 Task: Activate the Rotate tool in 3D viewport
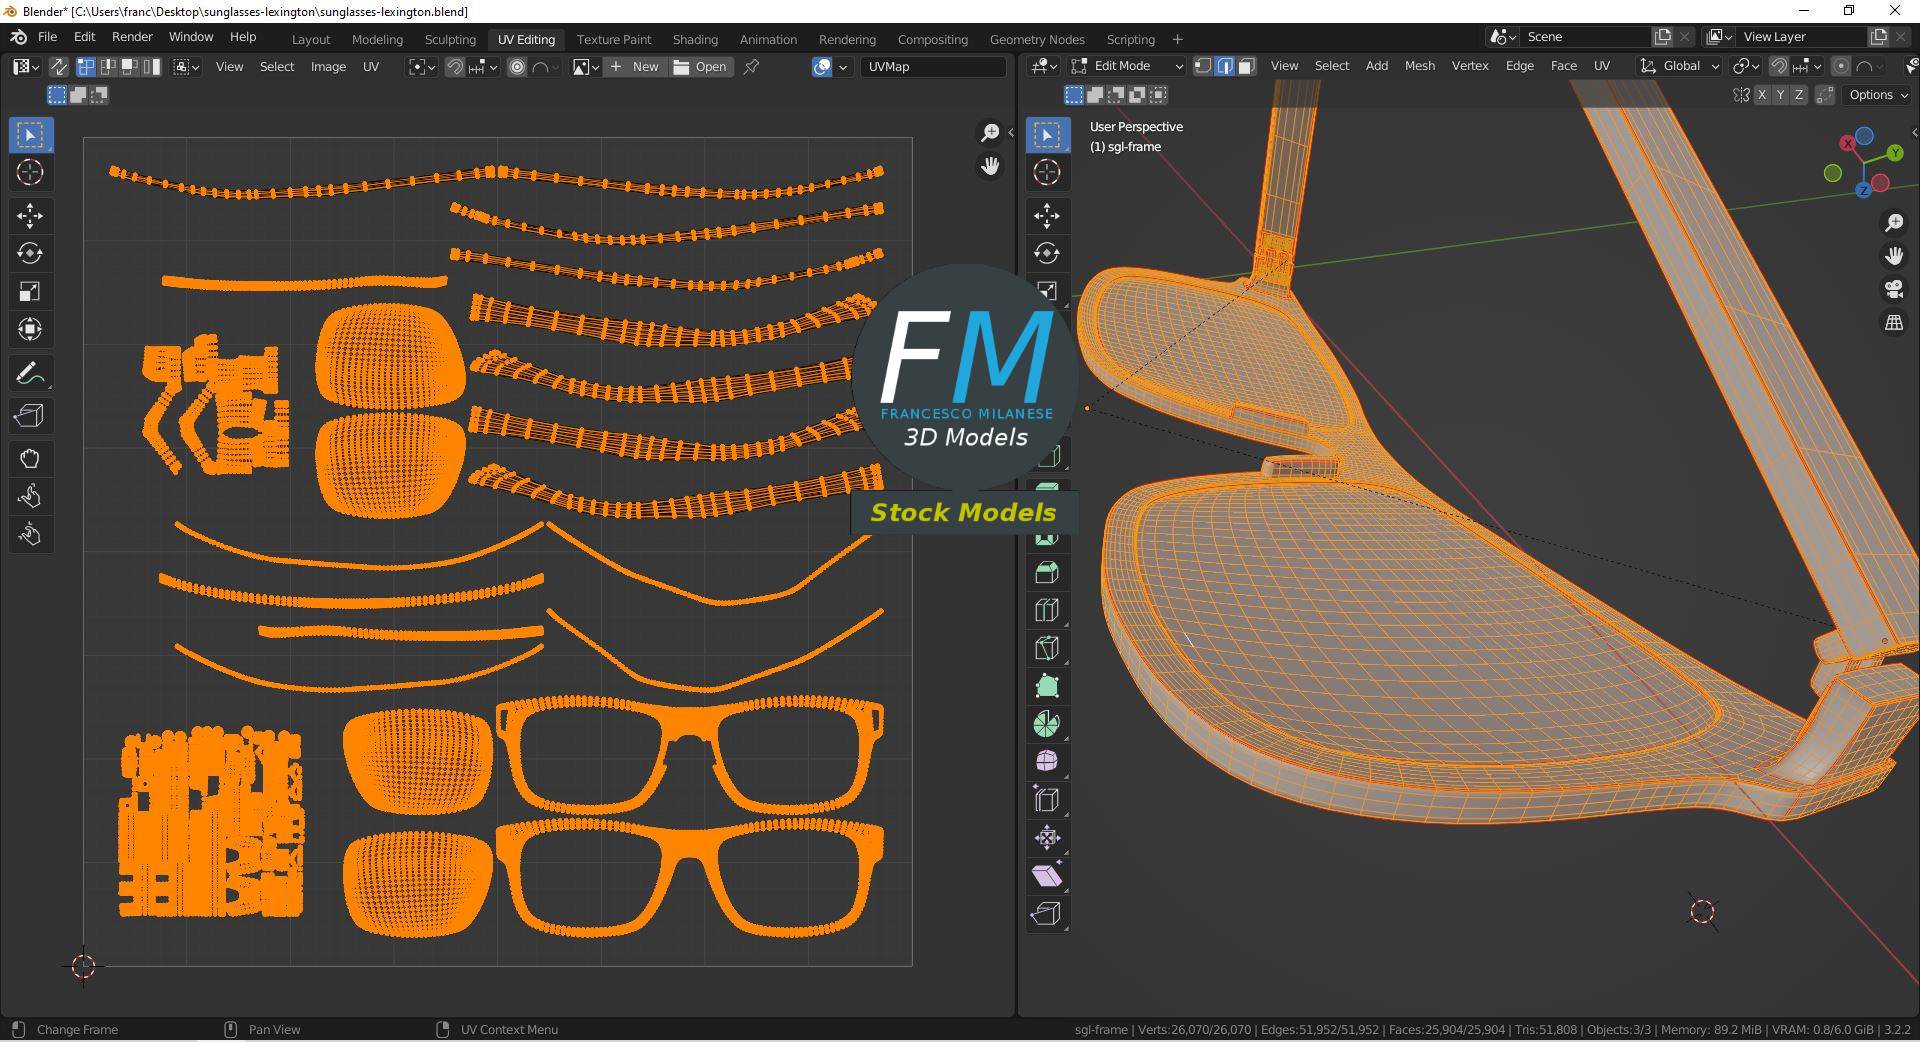pos(1047,253)
